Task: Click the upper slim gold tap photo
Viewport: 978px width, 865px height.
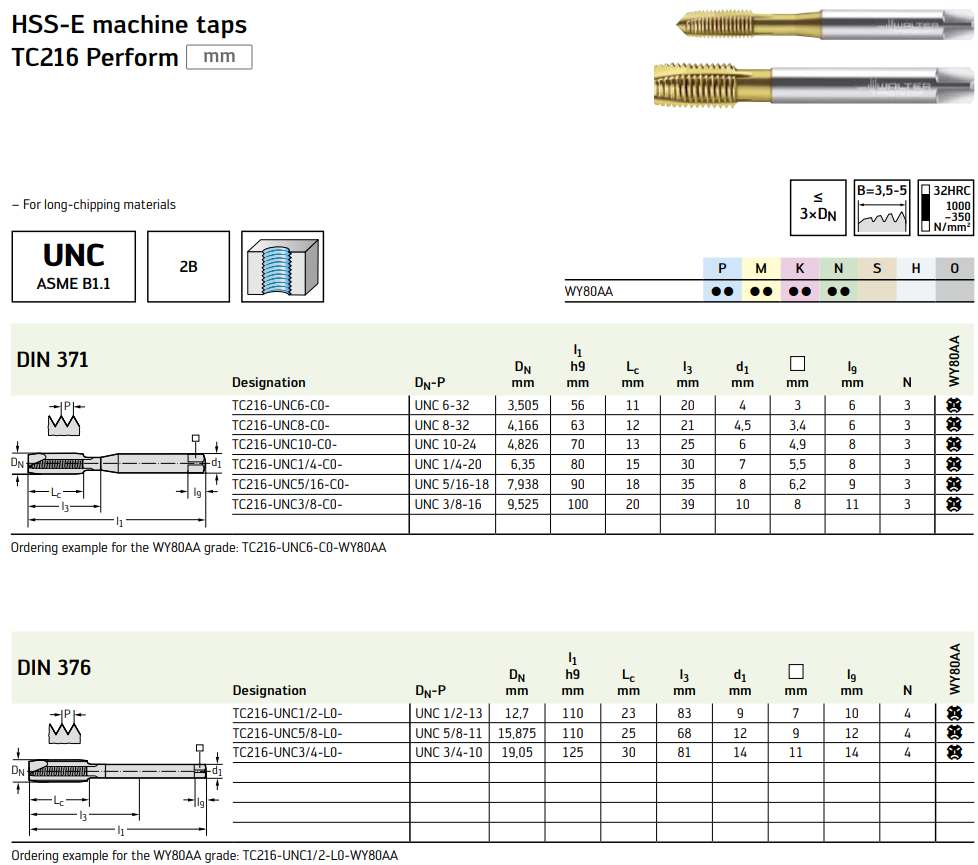Action: [x=825, y=25]
